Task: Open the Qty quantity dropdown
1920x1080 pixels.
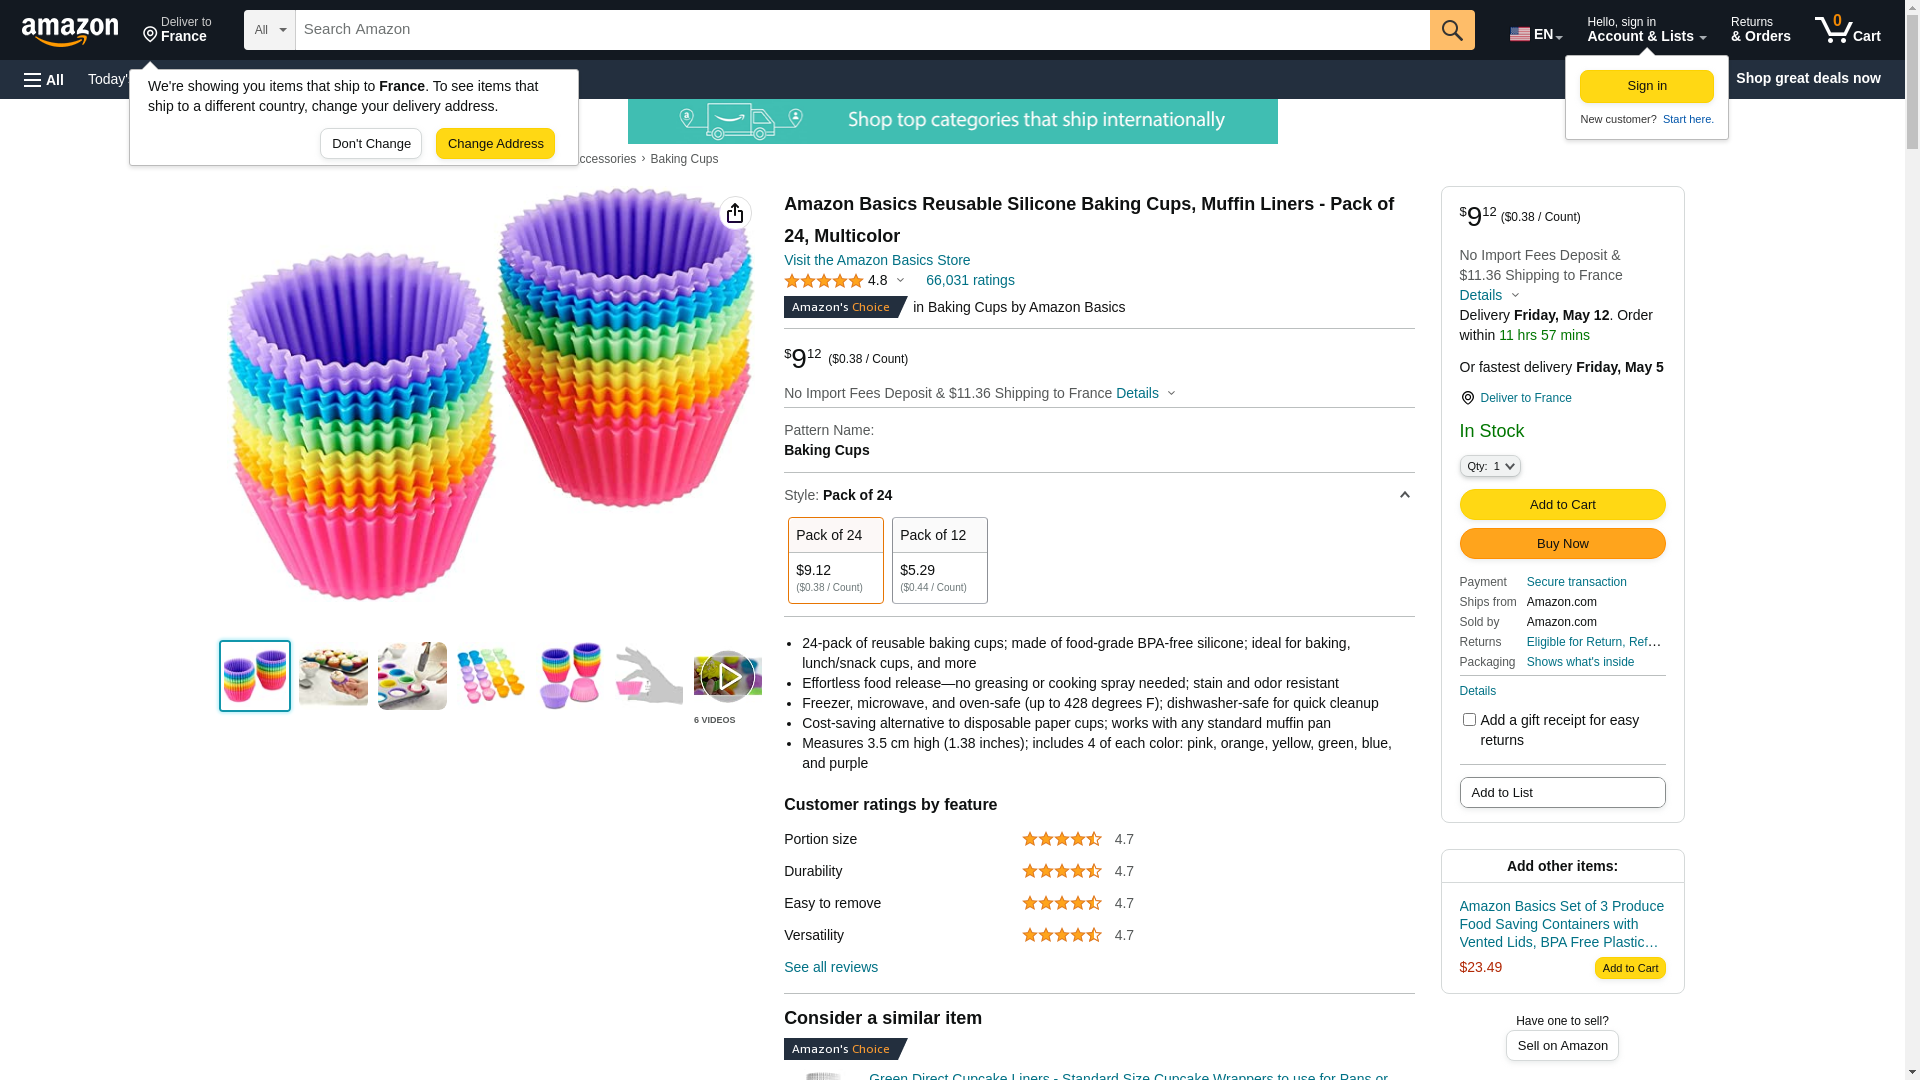Action: [1490, 466]
